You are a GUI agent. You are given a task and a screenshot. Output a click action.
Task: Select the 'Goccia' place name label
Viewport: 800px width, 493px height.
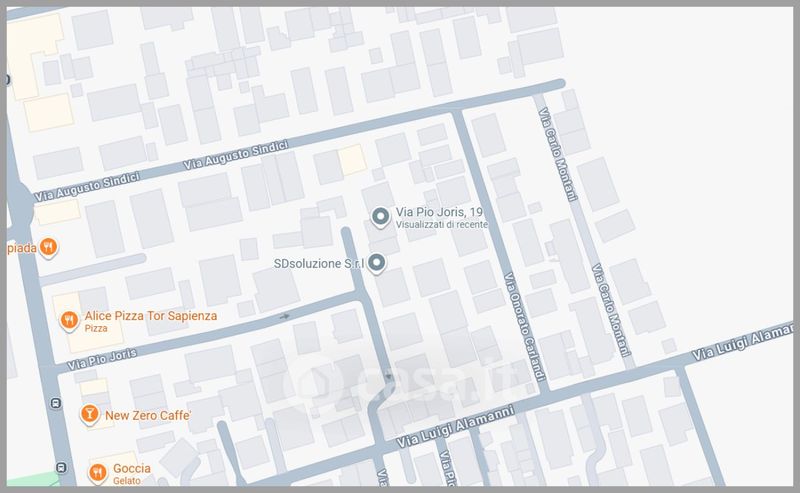click(132, 468)
